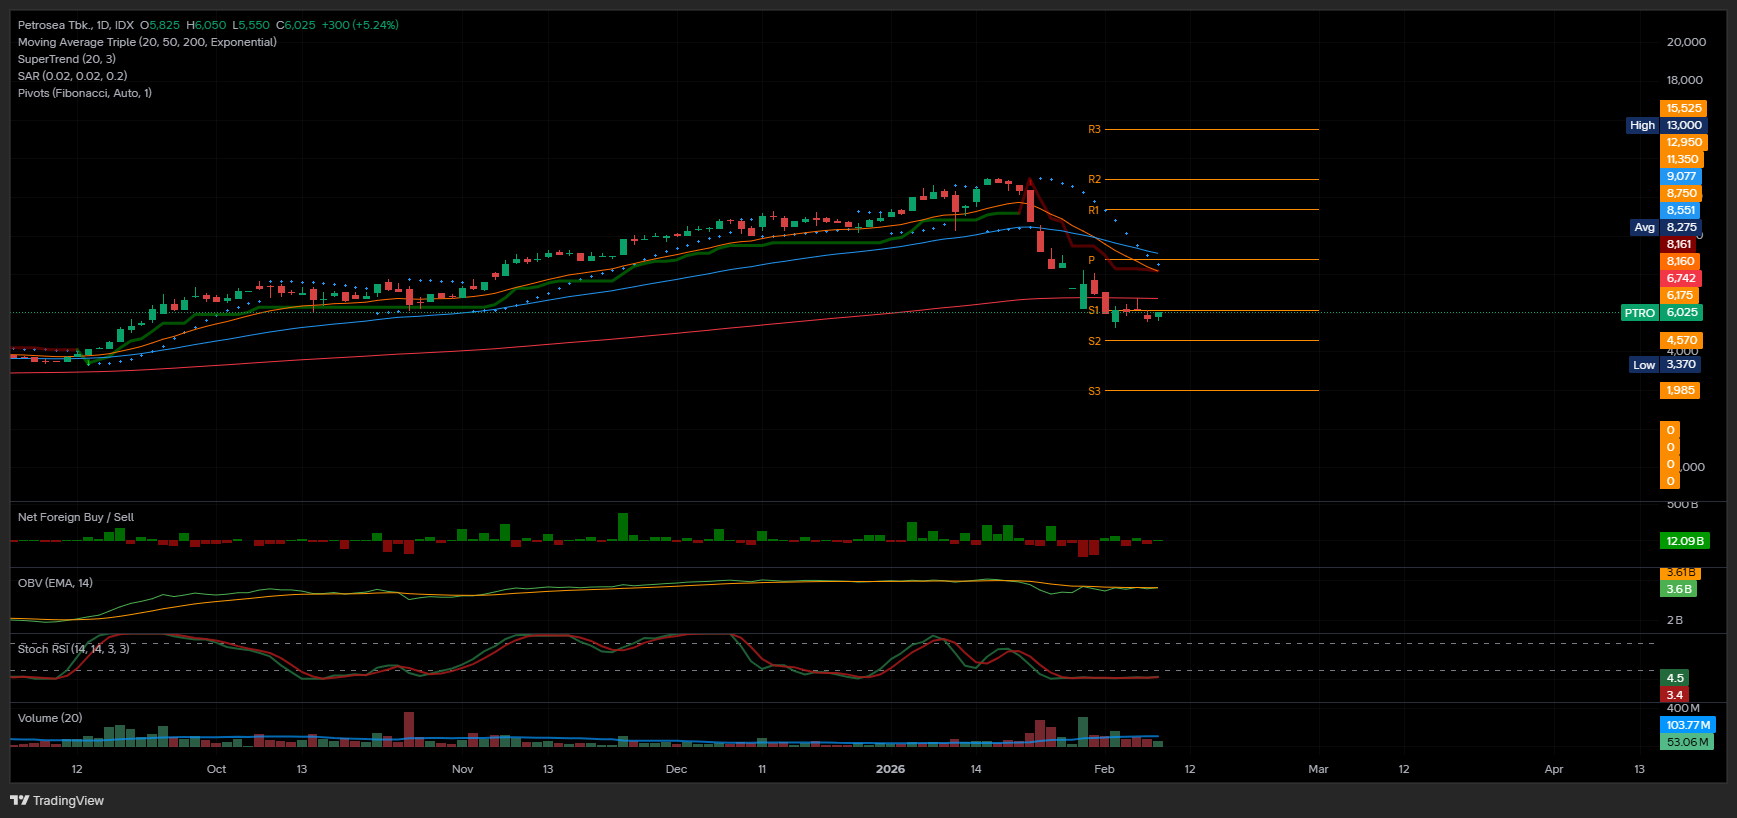Open the Moving Average Triple indicator legend
The width and height of the screenshot is (1737, 818).
[x=147, y=42]
